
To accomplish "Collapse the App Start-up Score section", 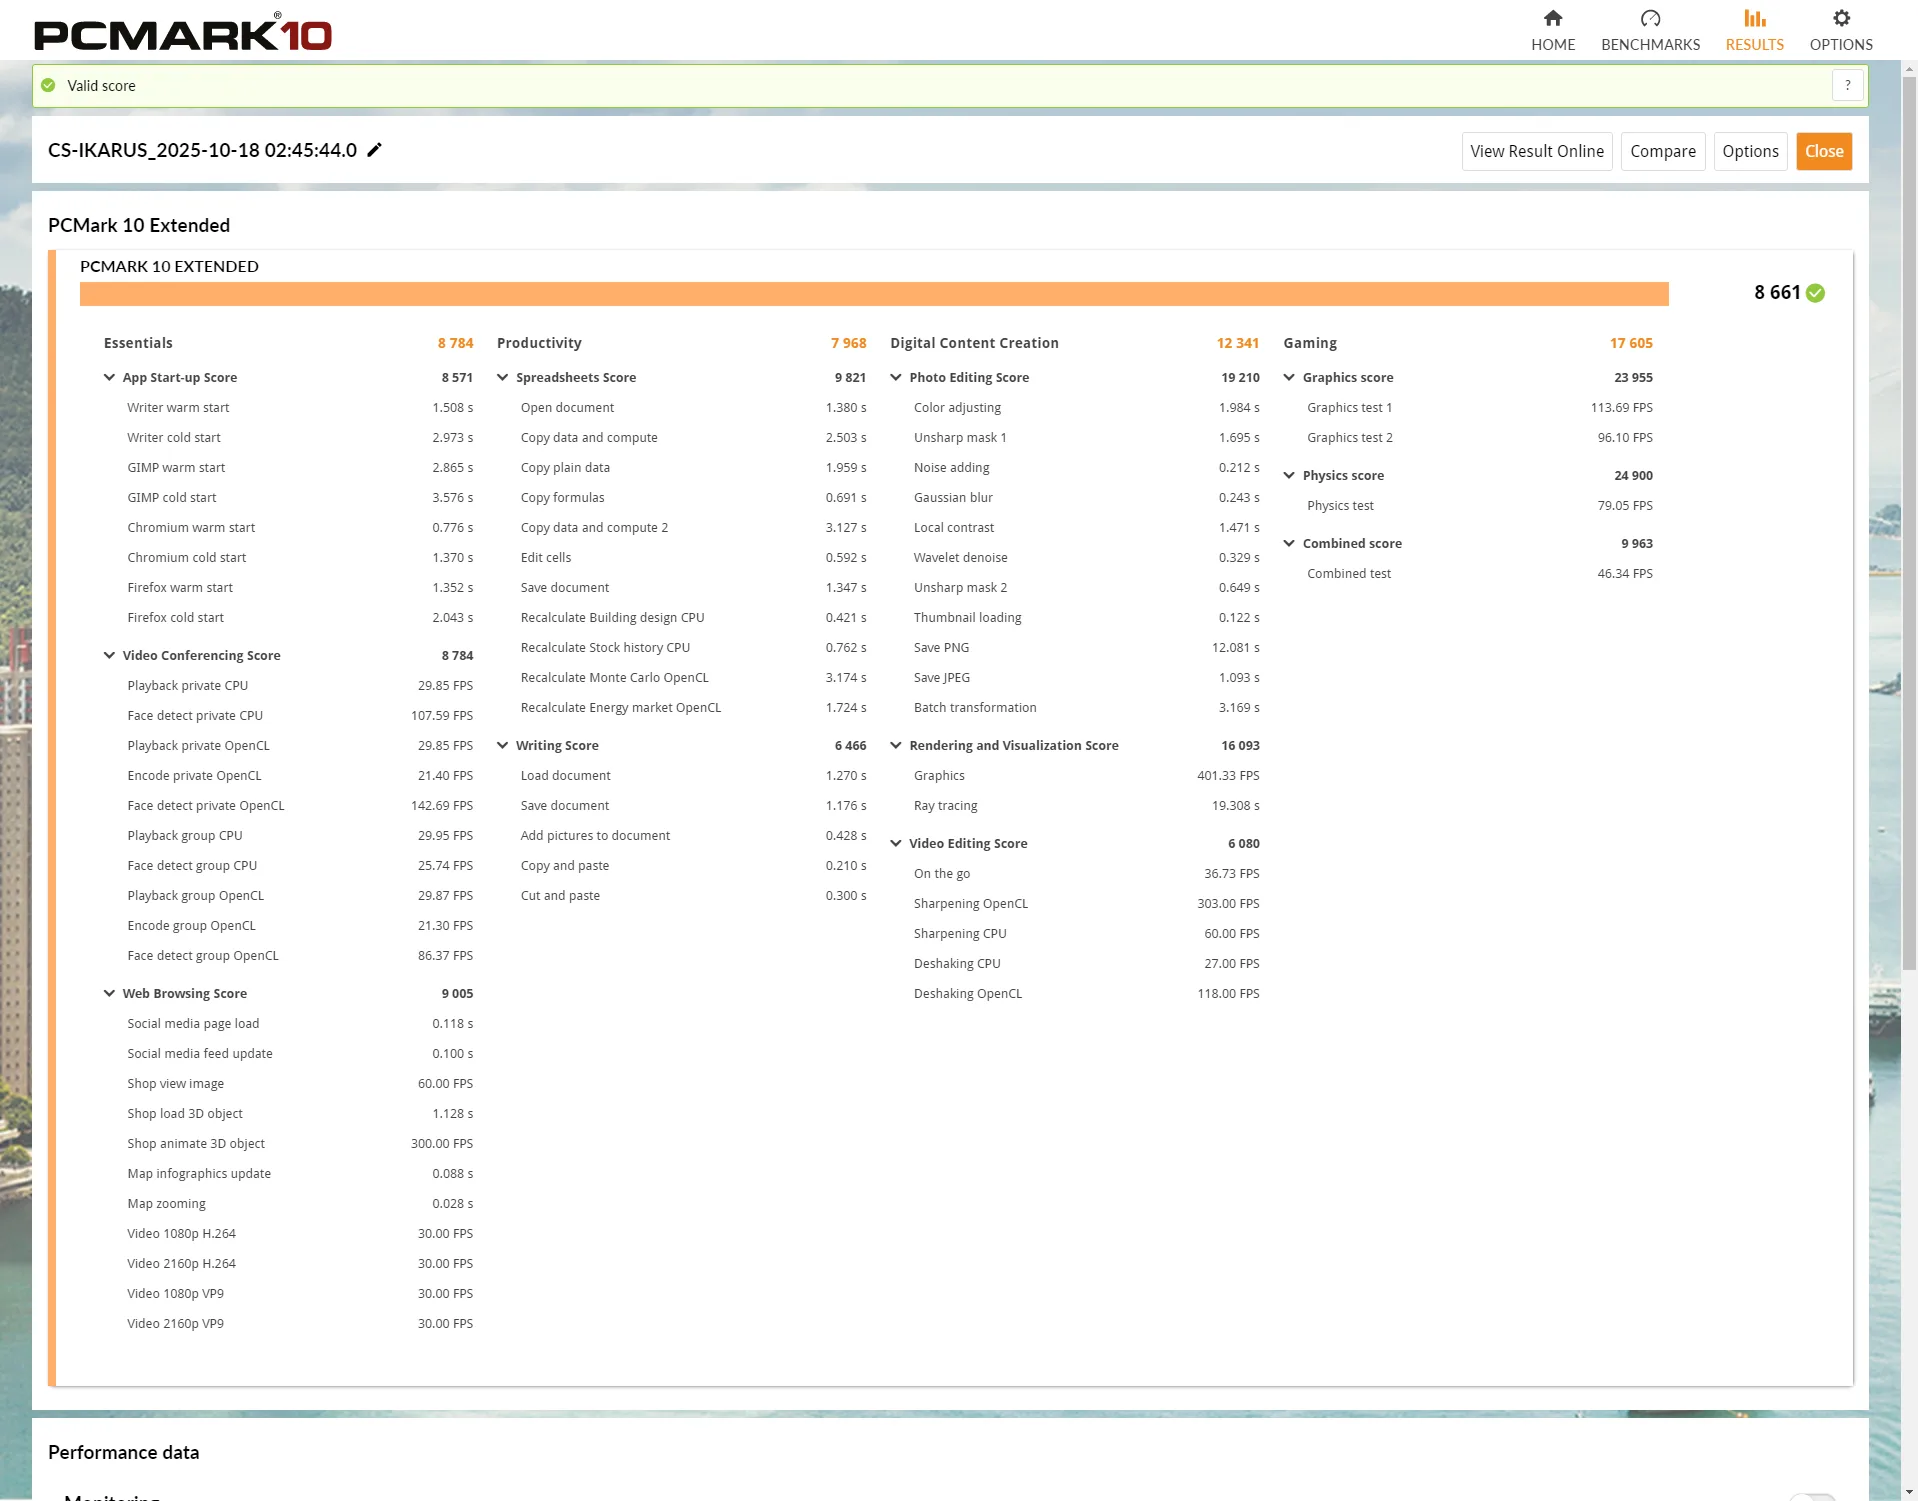I will (x=109, y=378).
